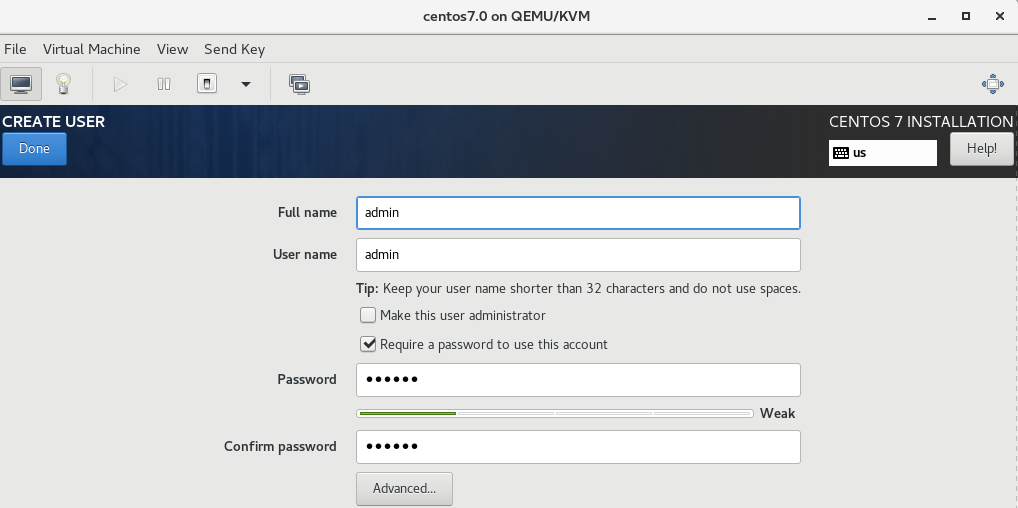
Task: Switch the console to fullscreen
Action: 993,84
